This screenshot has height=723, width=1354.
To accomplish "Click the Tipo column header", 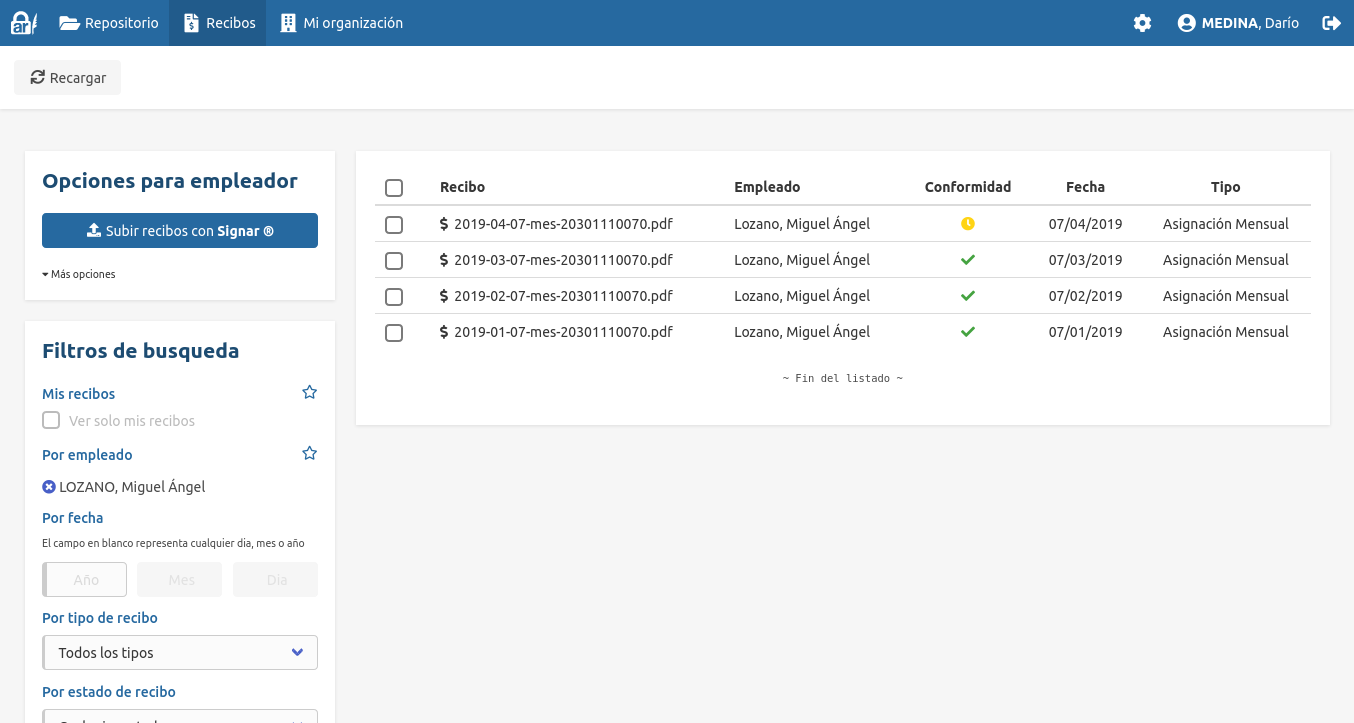I will click(x=1226, y=187).
